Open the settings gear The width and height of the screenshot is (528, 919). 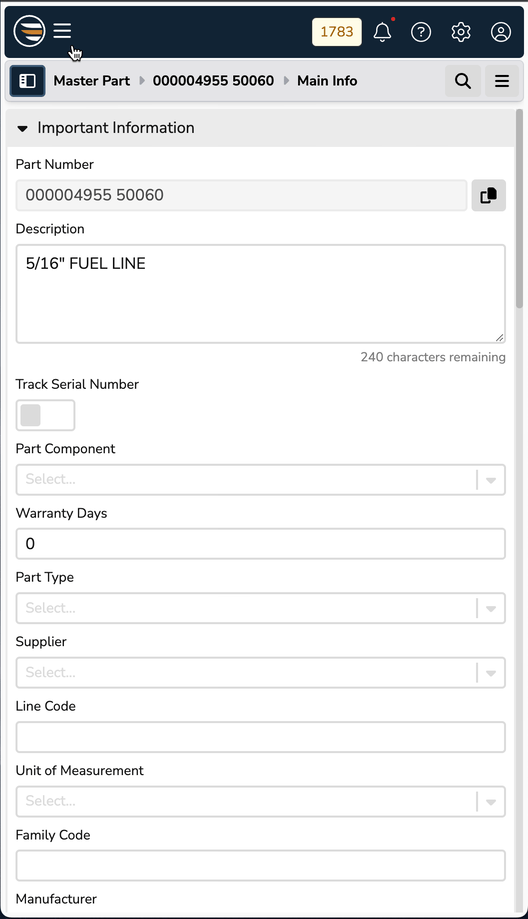(461, 32)
